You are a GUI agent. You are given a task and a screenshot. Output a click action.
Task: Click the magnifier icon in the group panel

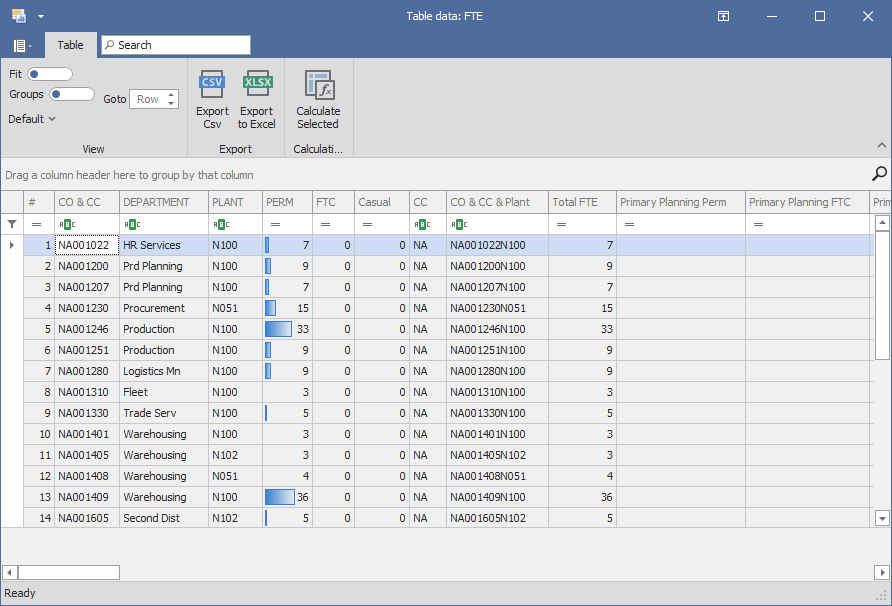tap(879, 174)
